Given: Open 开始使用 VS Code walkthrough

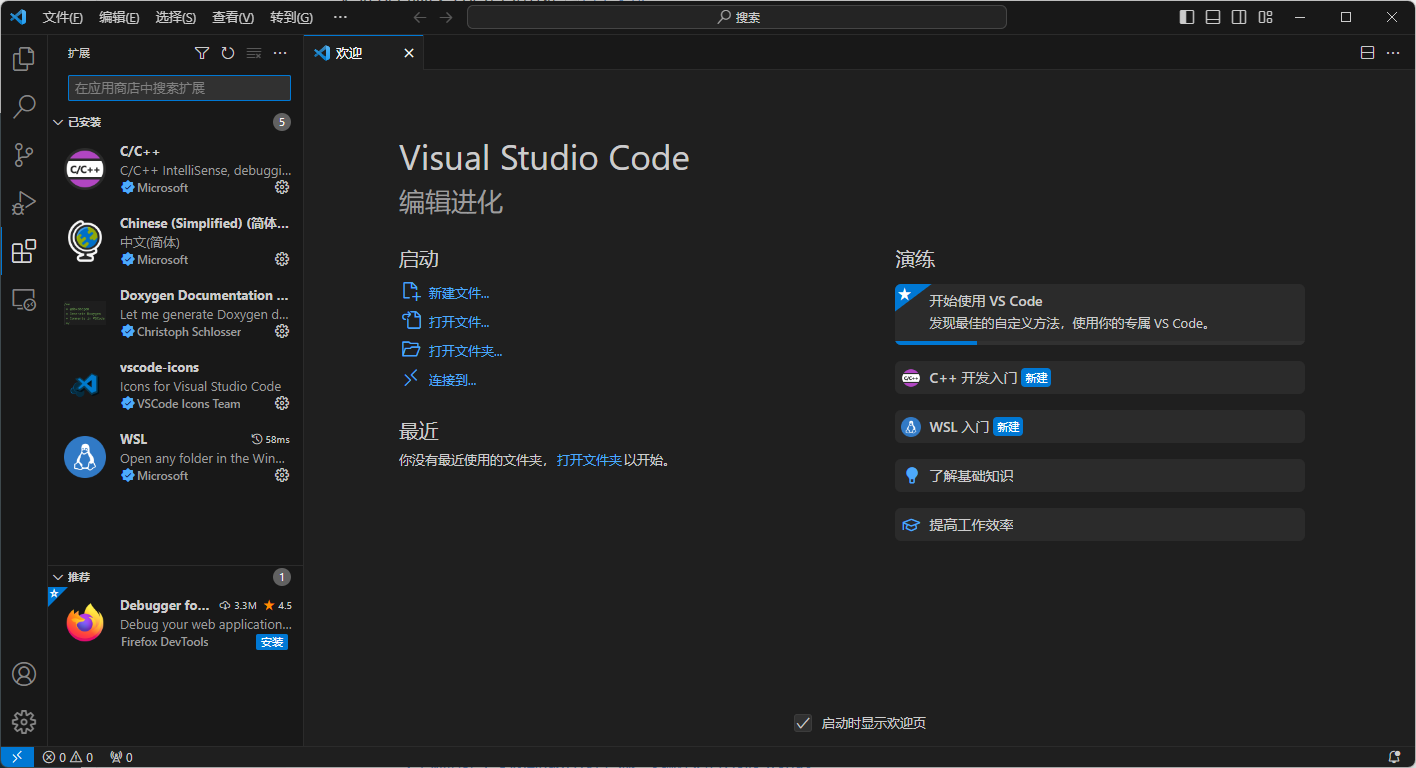Looking at the screenshot, I should pyautogui.click(x=1100, y=314).
